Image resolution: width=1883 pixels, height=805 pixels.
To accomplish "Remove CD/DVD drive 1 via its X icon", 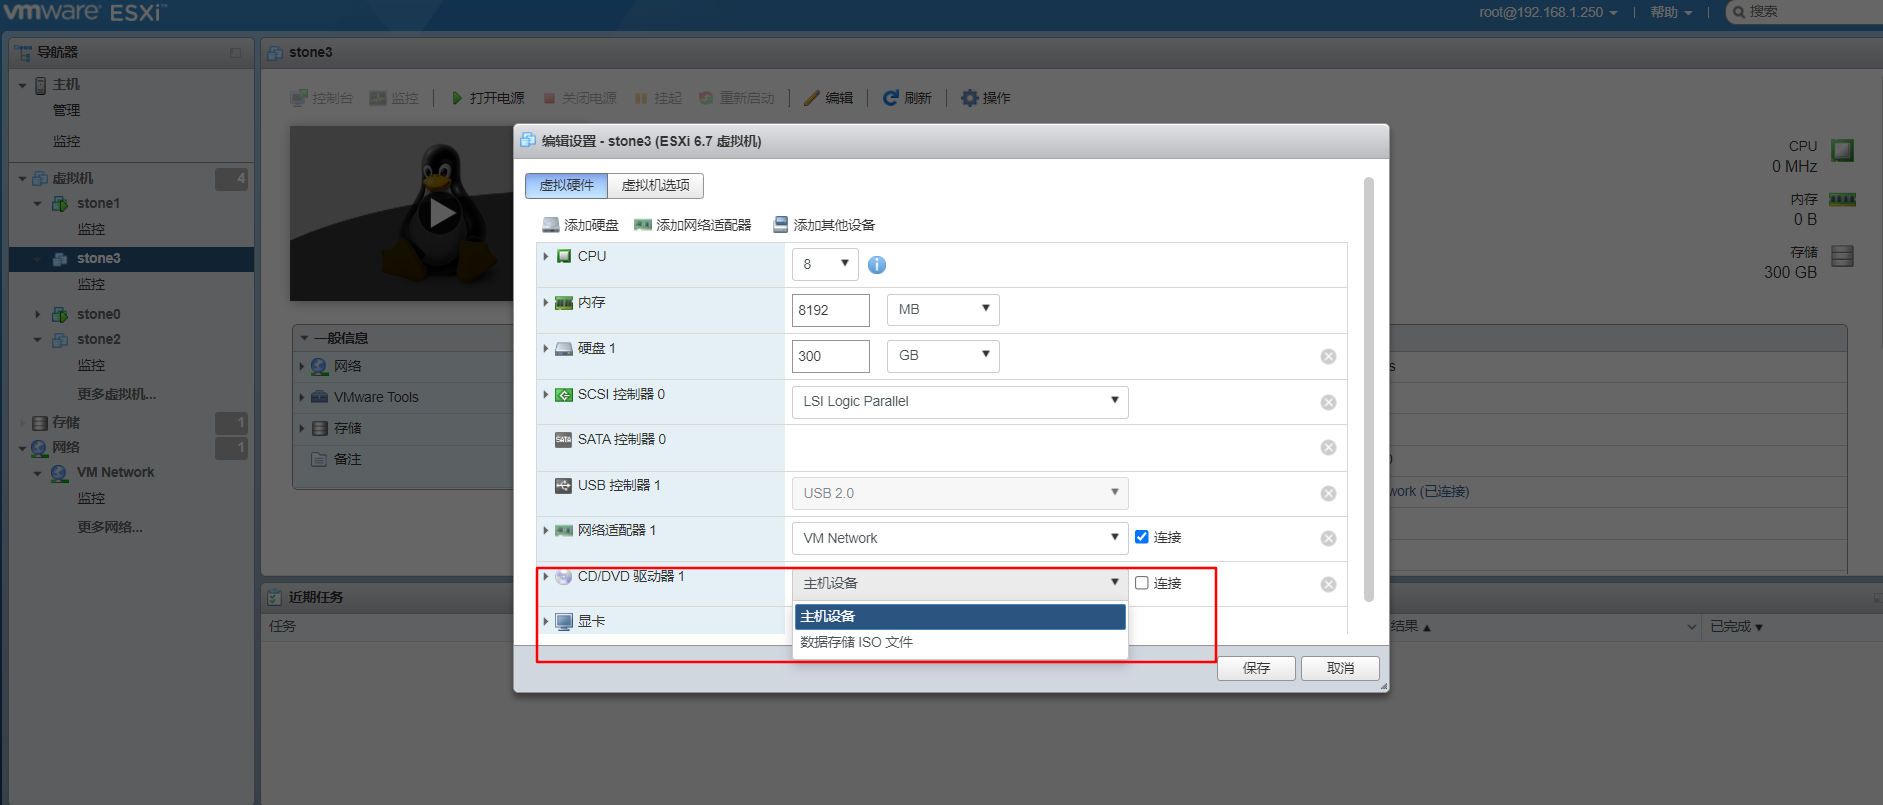I will [1328, 585].
